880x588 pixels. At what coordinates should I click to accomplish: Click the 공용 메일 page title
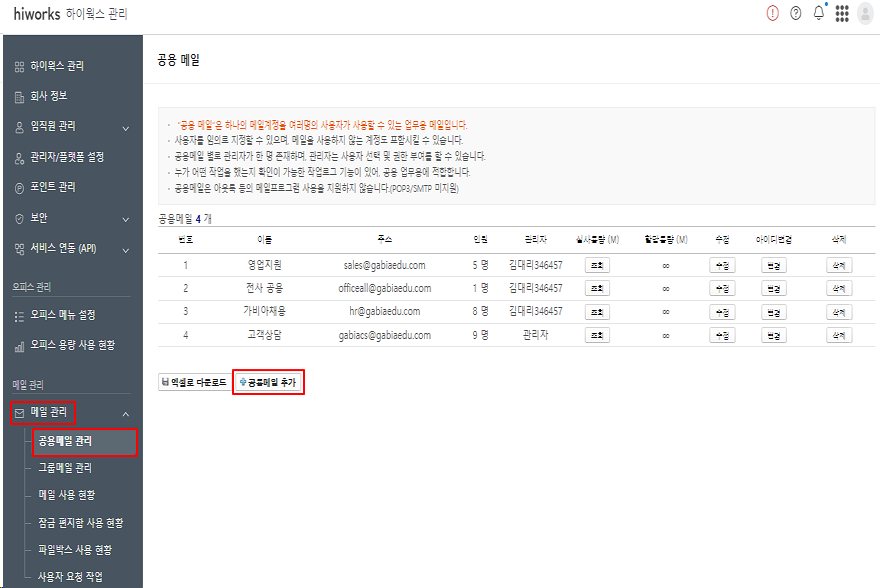[x=178, y=60]
